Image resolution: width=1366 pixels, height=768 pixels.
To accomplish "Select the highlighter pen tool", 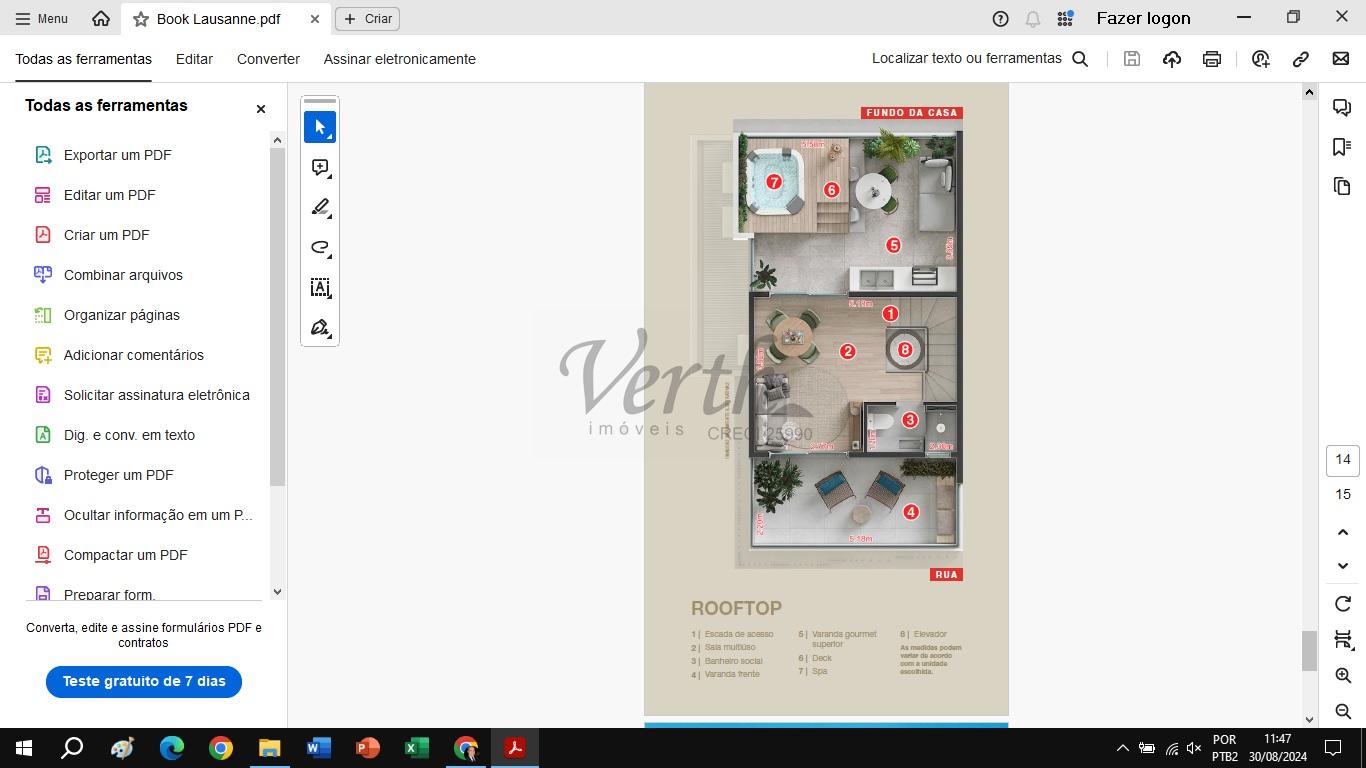I will click(x=320, y=208).
